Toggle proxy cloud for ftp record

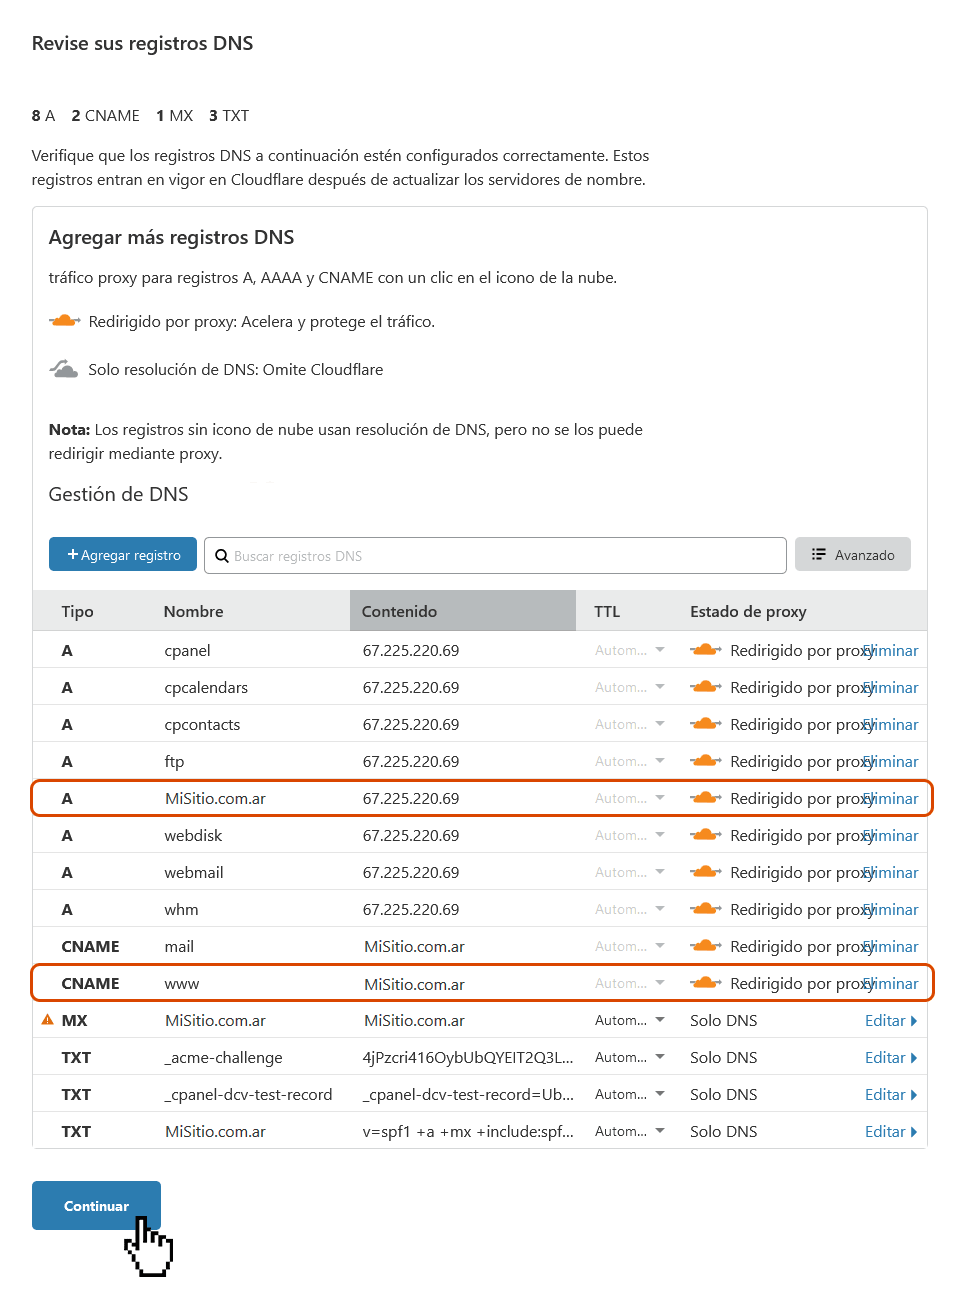pyautogui.click(x=706, y=761)
